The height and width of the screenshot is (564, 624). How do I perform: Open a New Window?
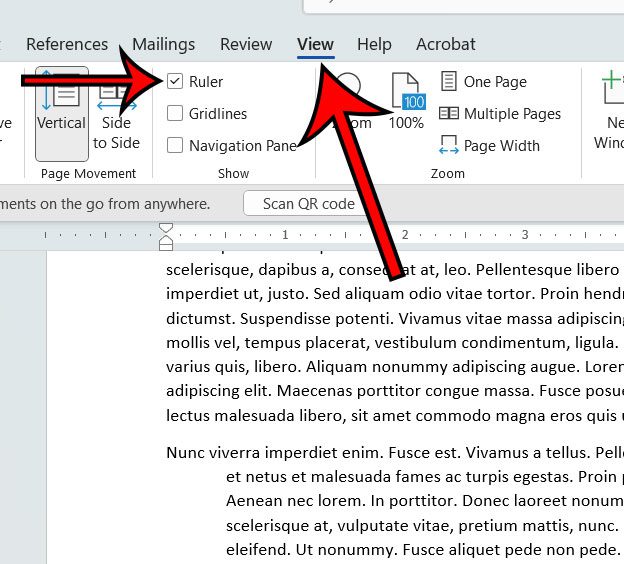click(x=608, y=110)
